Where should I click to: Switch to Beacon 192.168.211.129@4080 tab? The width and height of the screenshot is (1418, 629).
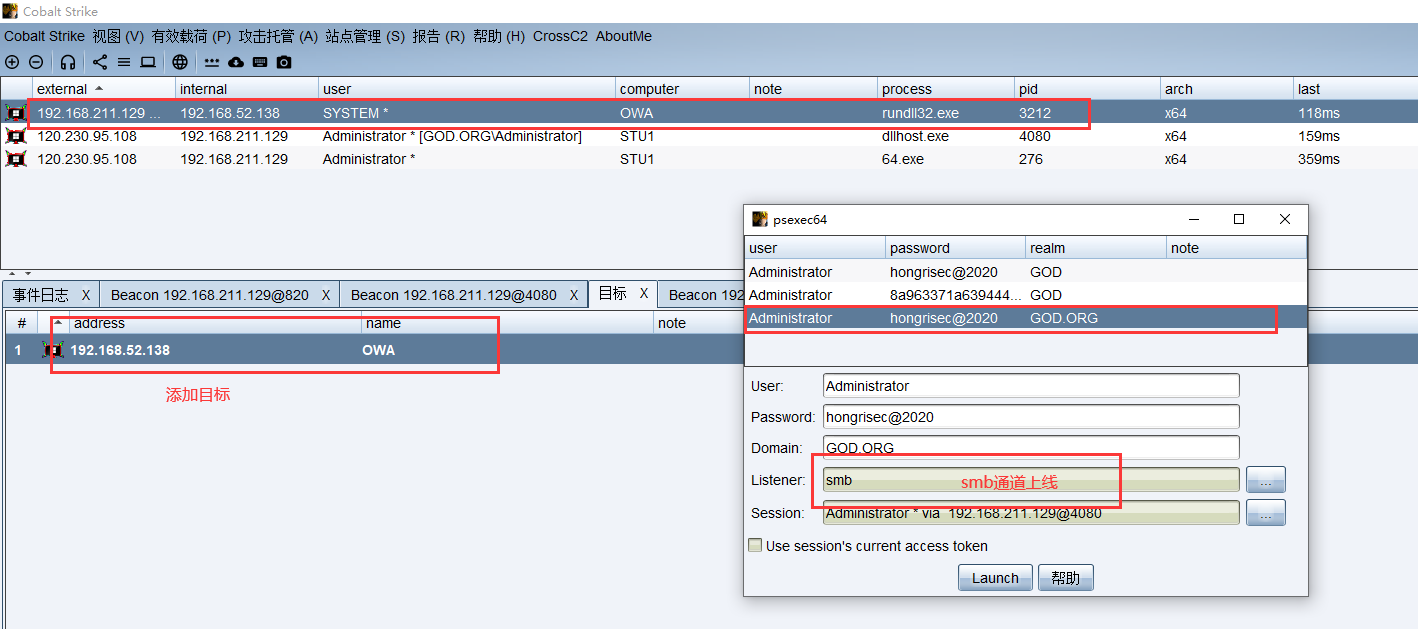click(x=454, y=295)
